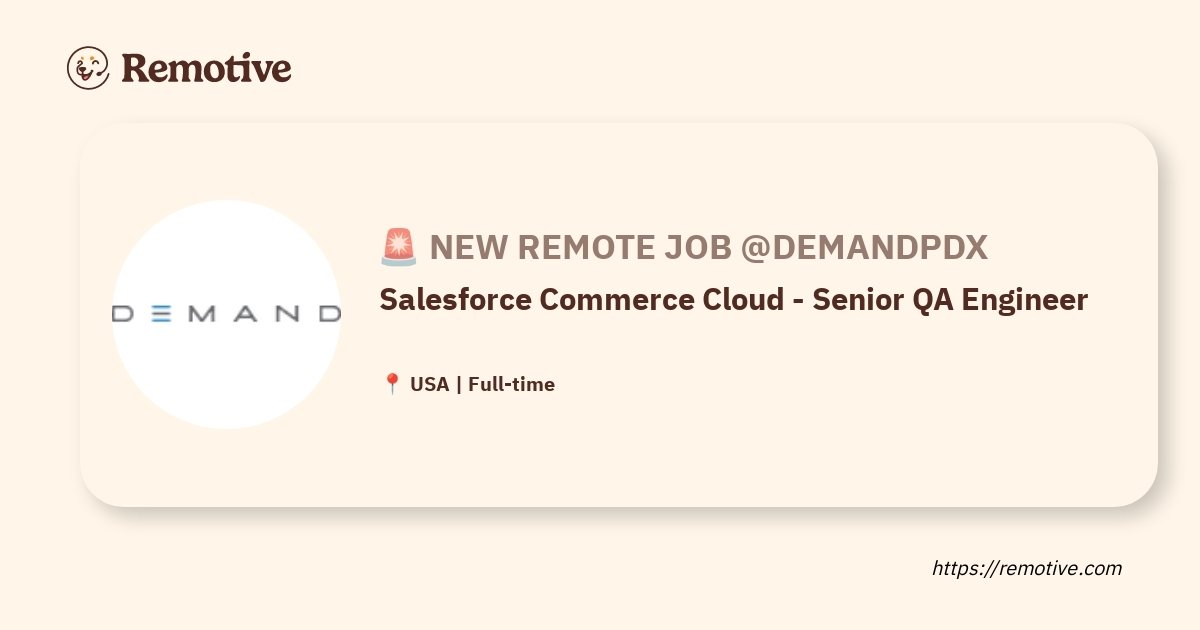This screenshot has height=630, width=1200.
Task: Click the NEW REMOTE JOB heading
Action: (x=581, y=247)
